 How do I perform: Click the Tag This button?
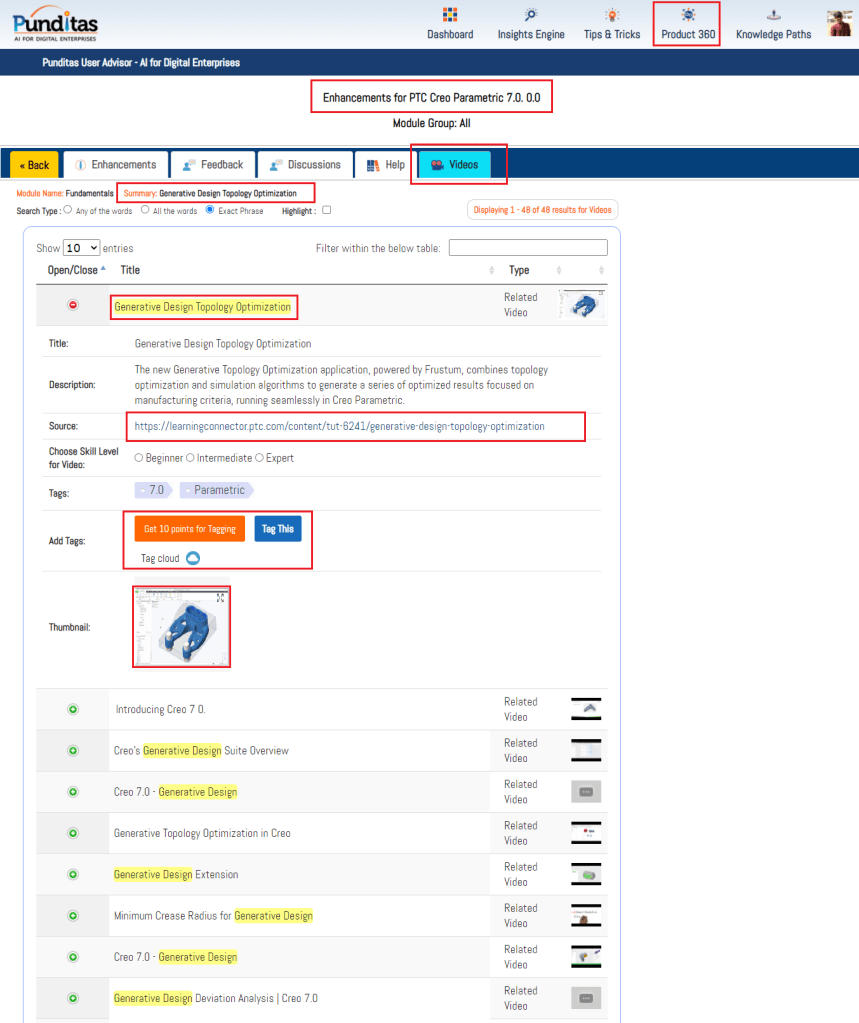click(x=277, y=529)
